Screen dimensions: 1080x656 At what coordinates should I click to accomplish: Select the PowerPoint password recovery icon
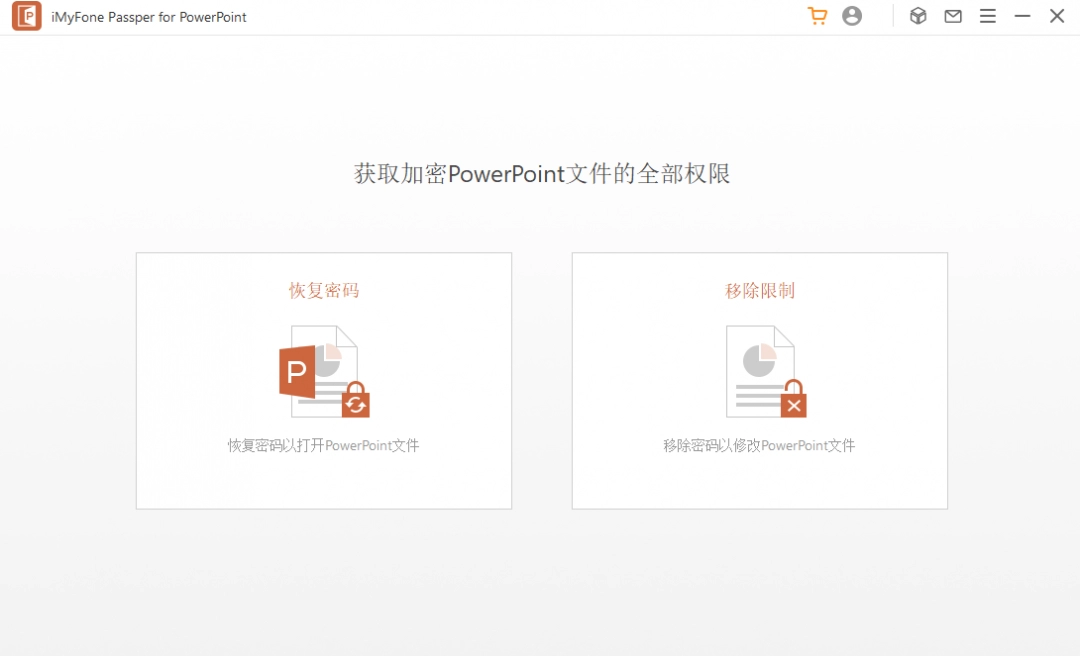click(323, 370)
